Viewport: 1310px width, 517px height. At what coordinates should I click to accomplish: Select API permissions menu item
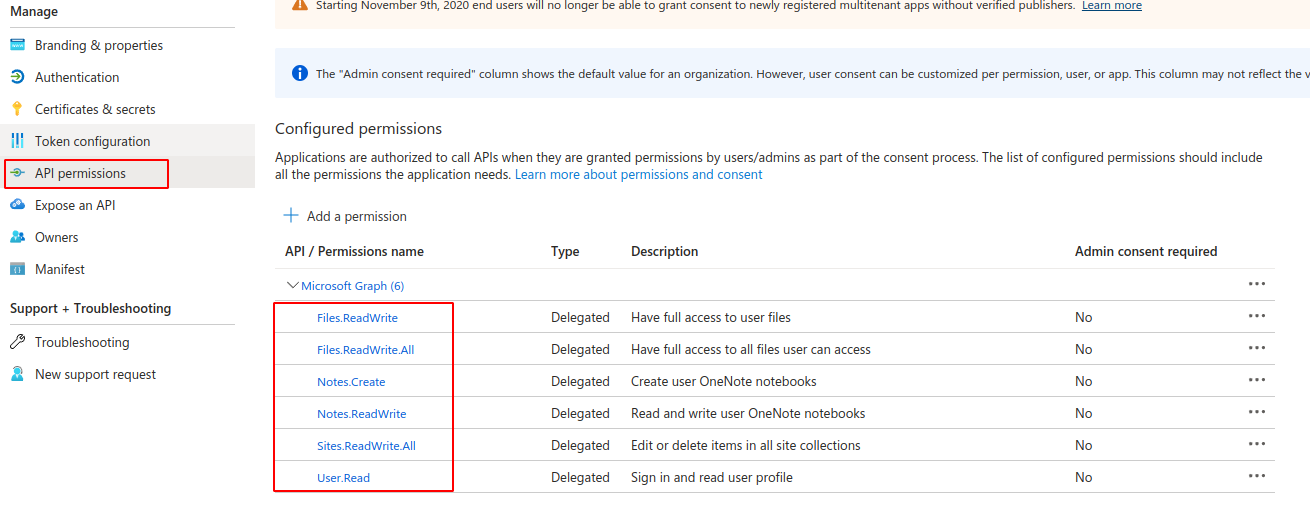pyautogui.click(x=80, y=173)
